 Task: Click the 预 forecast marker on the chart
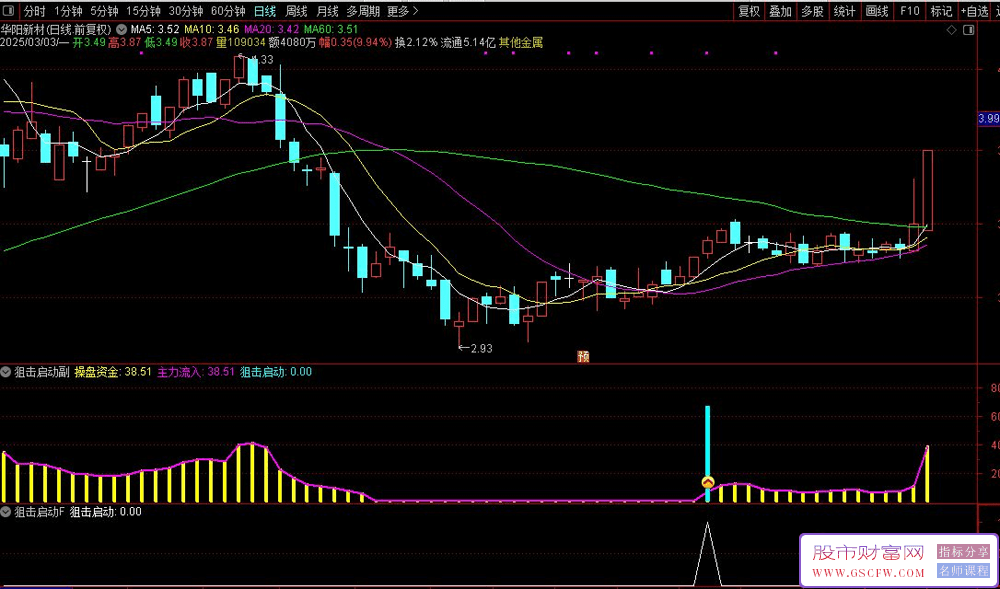583,356
